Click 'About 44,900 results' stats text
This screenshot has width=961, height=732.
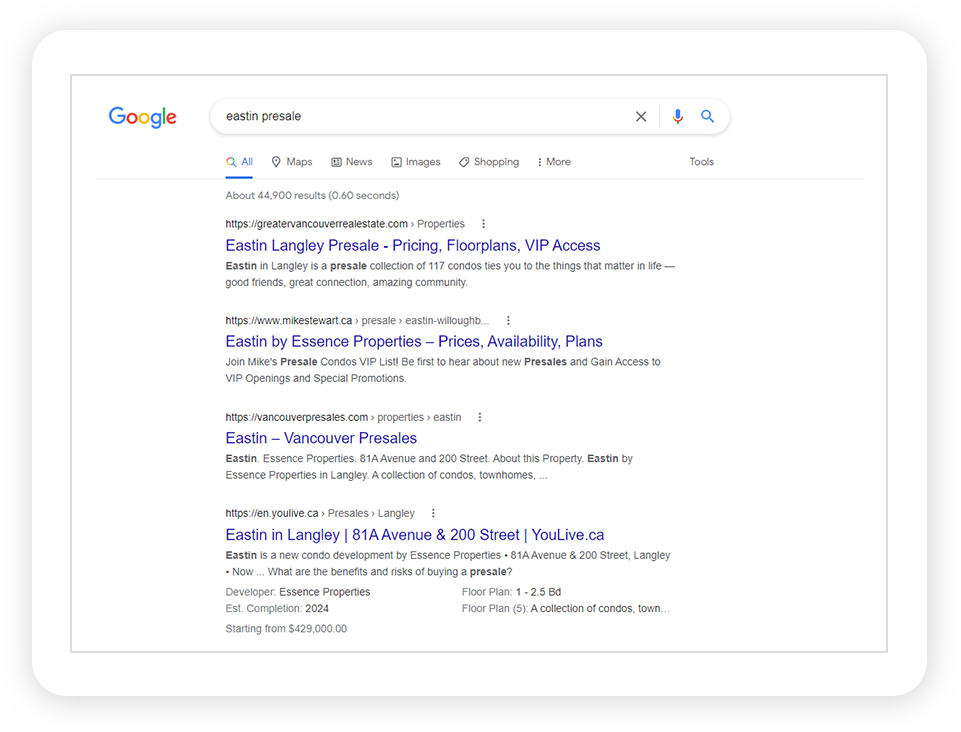(x=312, y=196)
